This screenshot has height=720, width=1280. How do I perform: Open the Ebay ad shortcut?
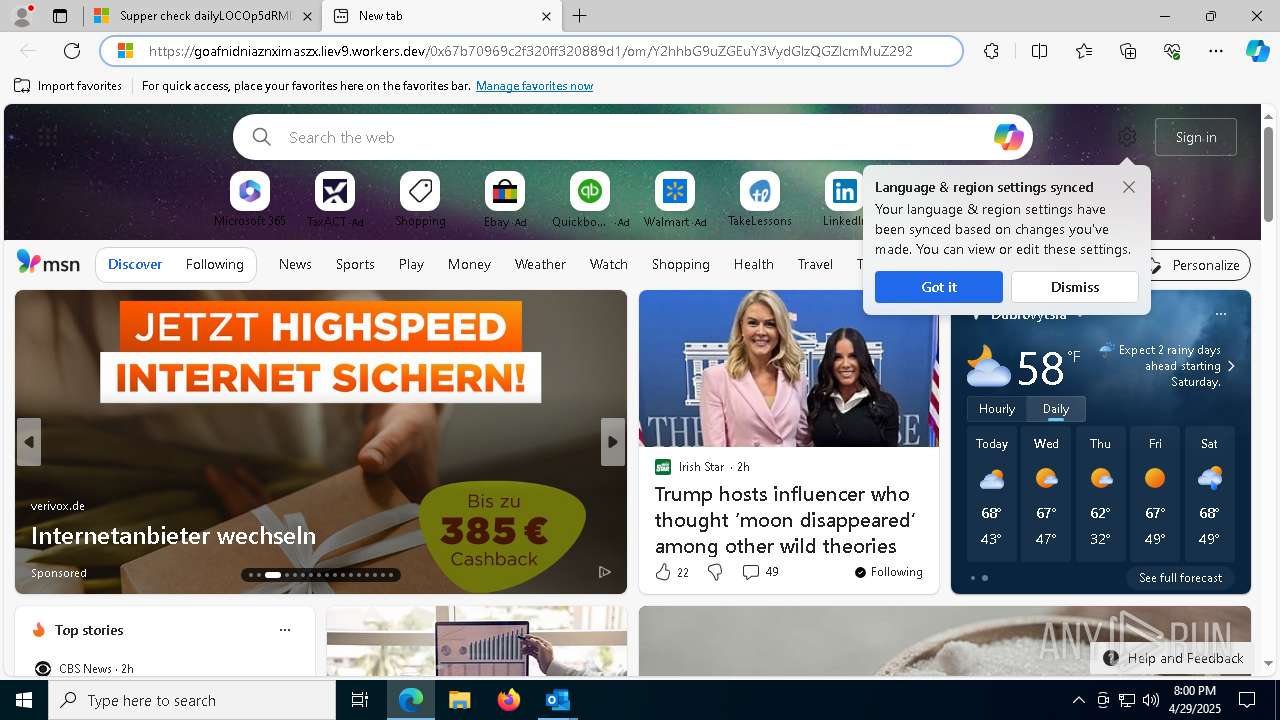click(x=505, y=199)
